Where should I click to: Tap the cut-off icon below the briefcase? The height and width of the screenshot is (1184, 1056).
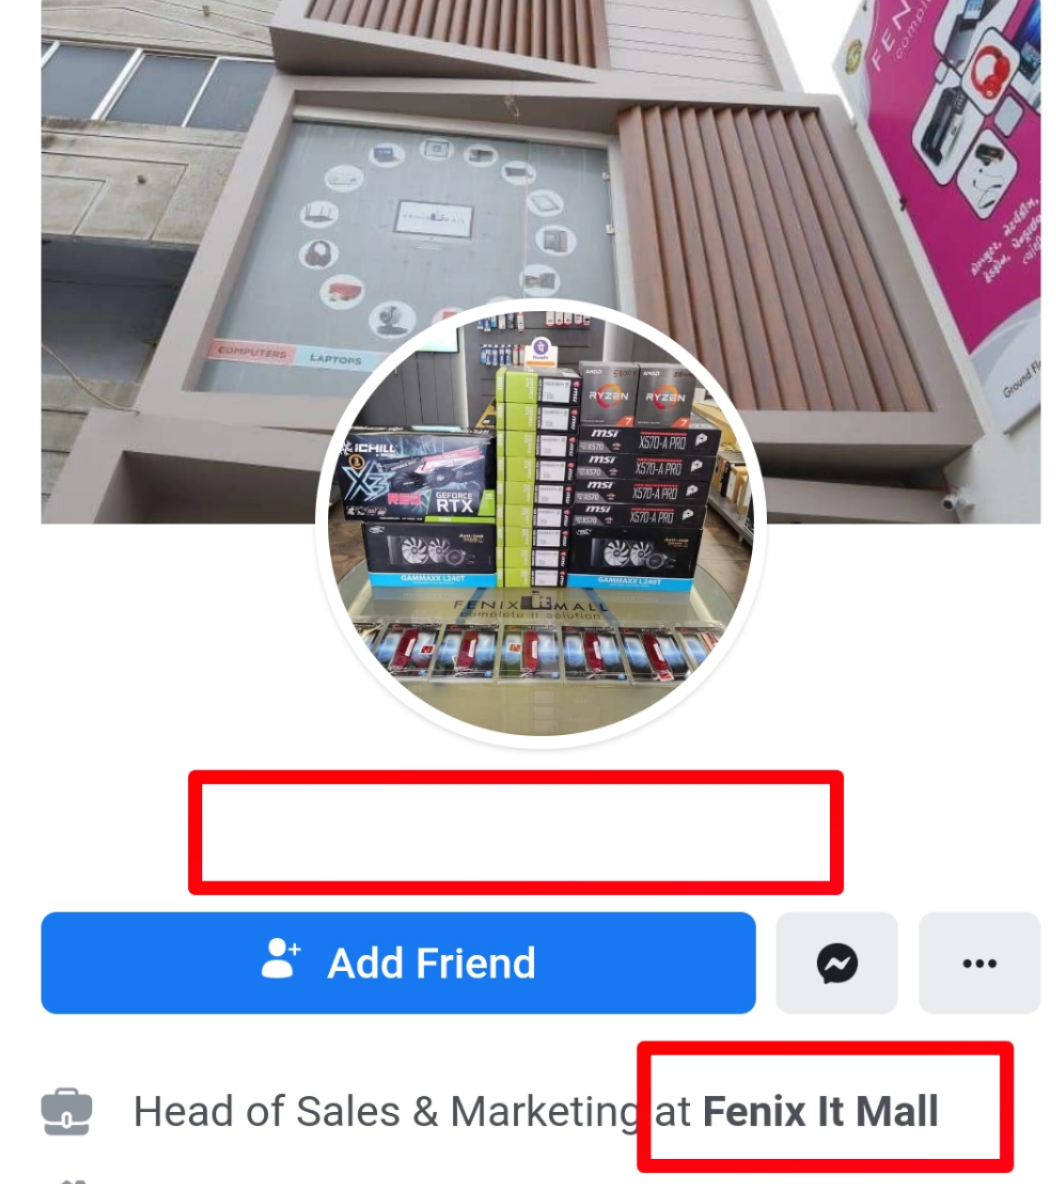click(72, 1180)
